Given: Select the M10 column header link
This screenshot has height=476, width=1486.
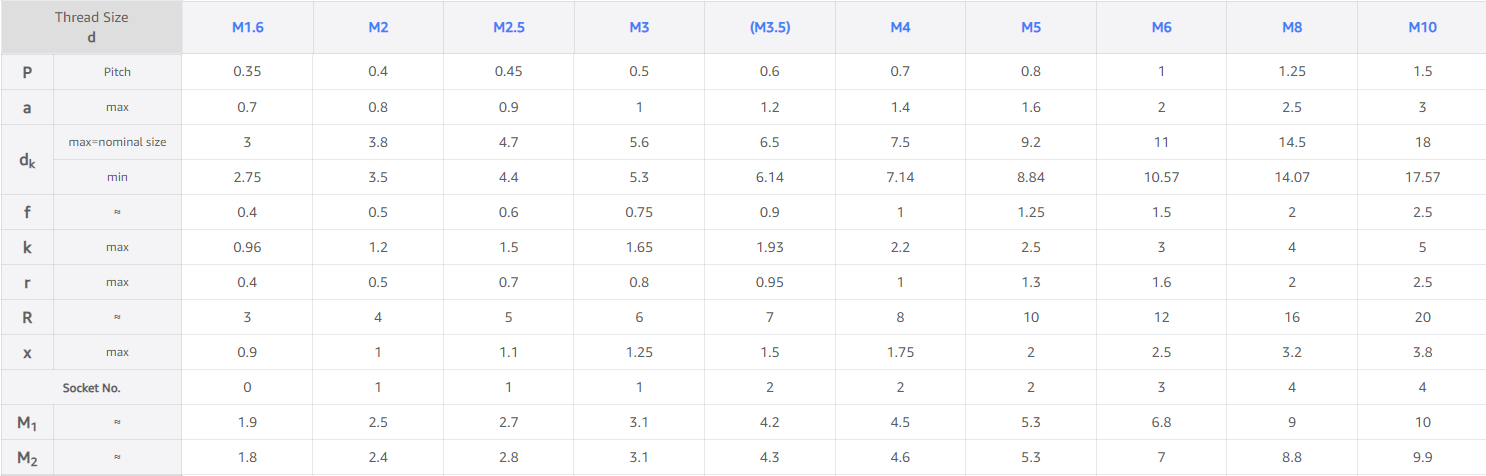Looking at the screenshot, I should click(1422, 27).
